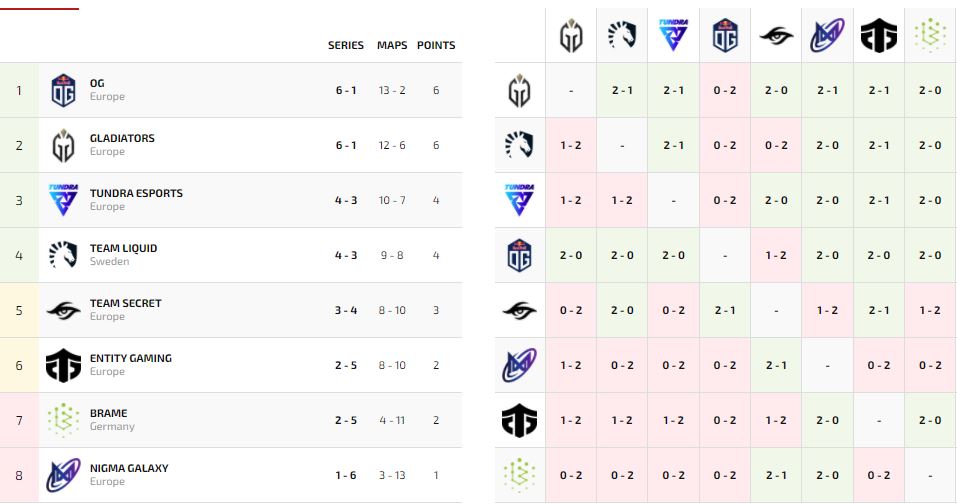The width and height of the screenshot is (957, 504).
Task: Click the OG logo in the standings list
Action: 63,91
